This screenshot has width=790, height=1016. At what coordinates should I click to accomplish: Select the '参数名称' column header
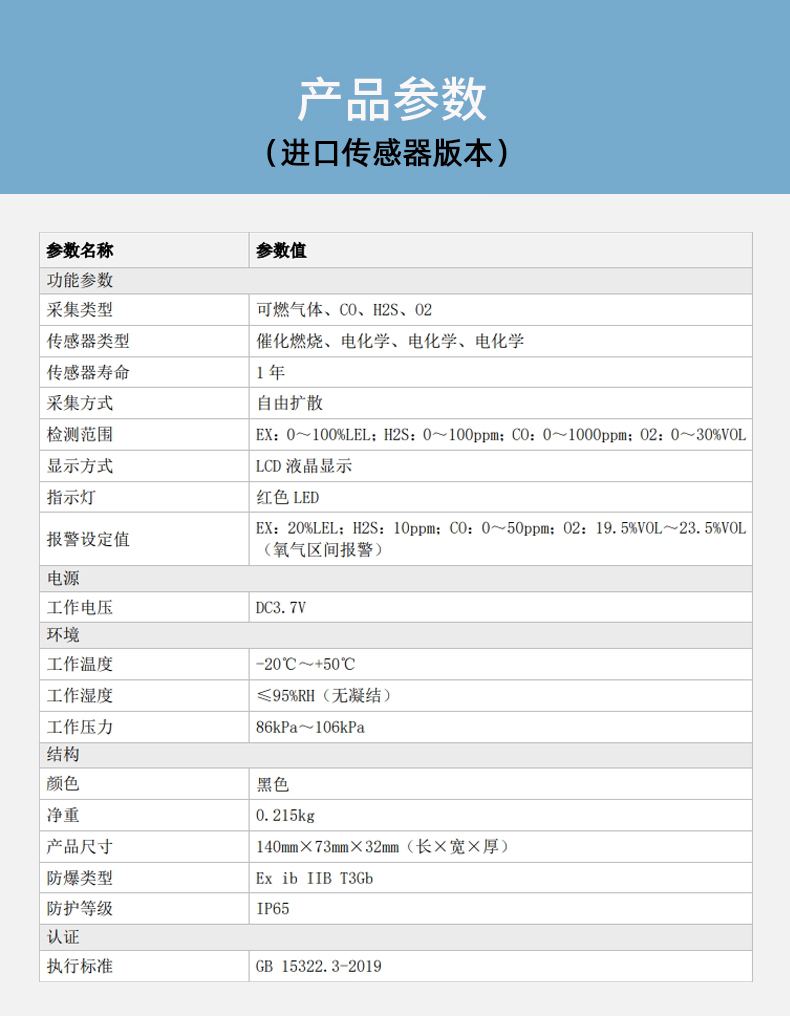(x=80, y=250)
